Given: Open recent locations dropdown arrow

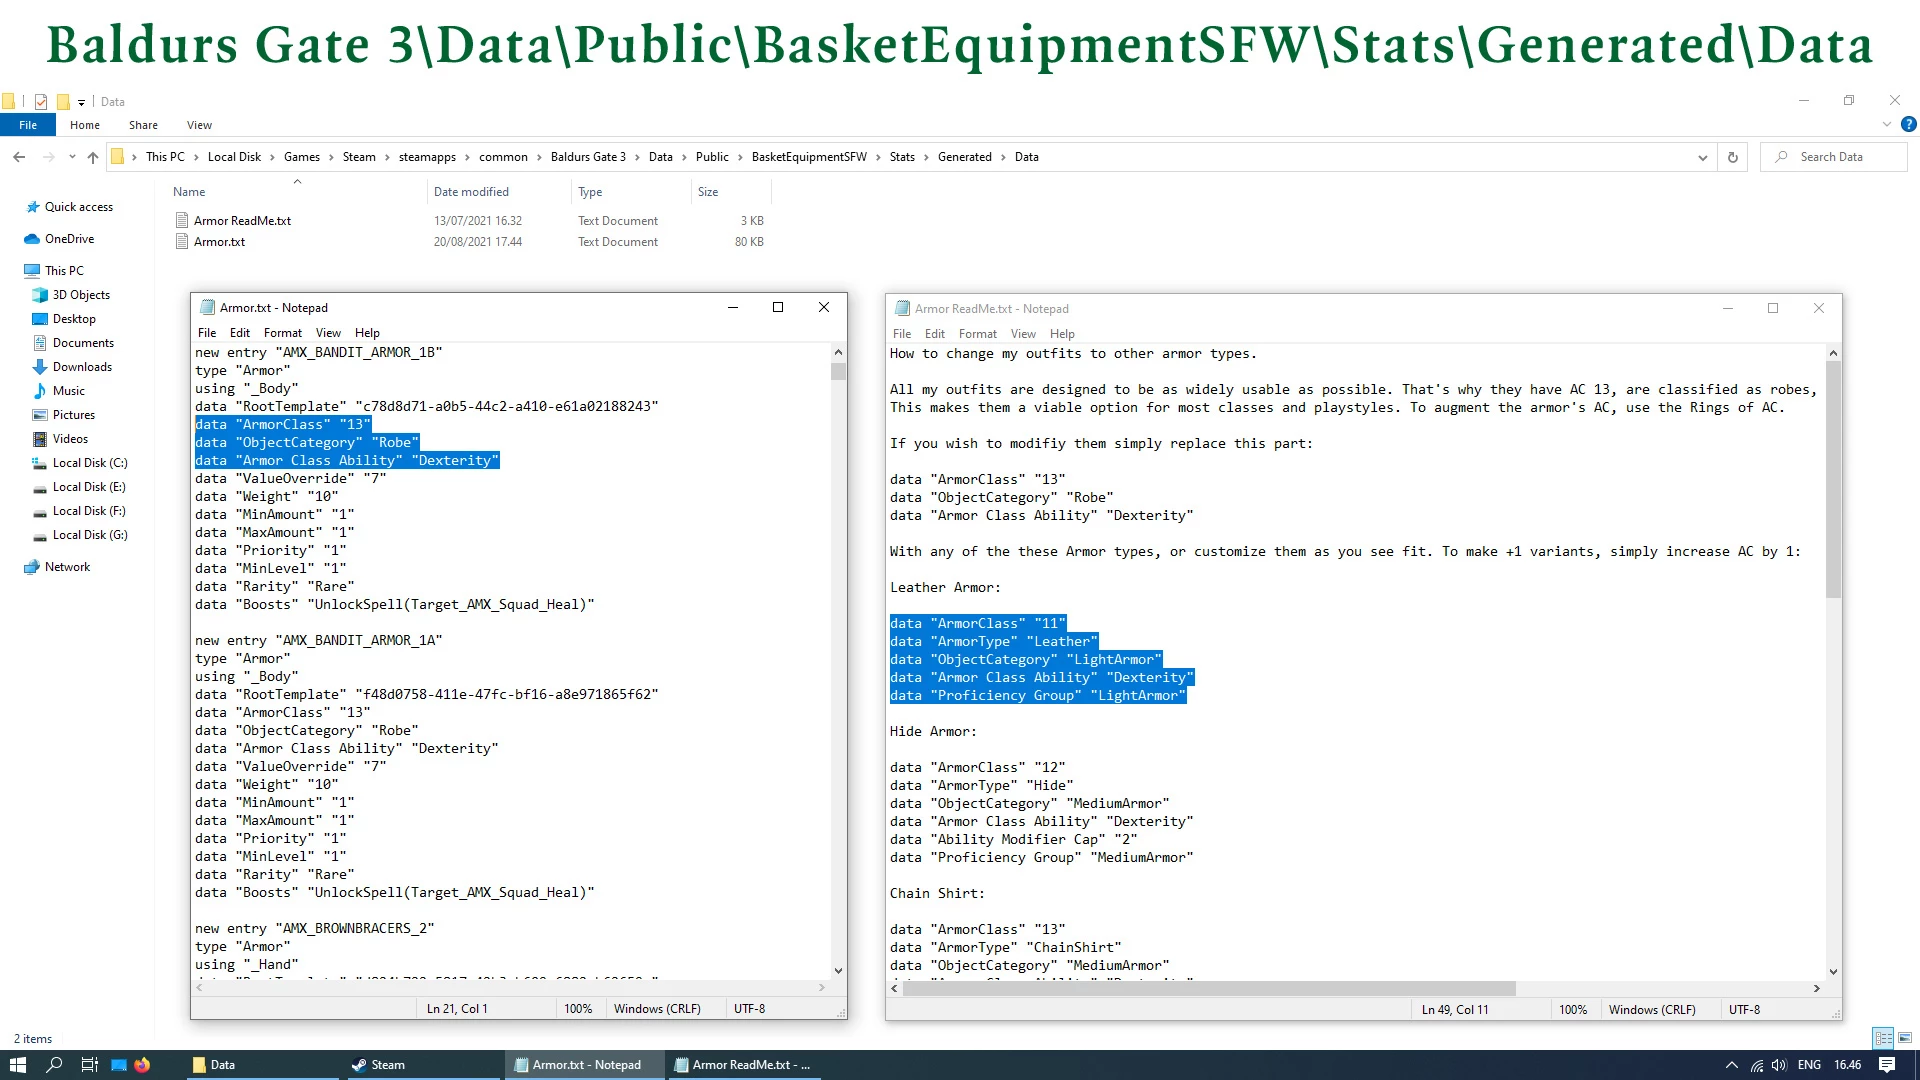Looking at the screenshot, I should click(72, 157).
